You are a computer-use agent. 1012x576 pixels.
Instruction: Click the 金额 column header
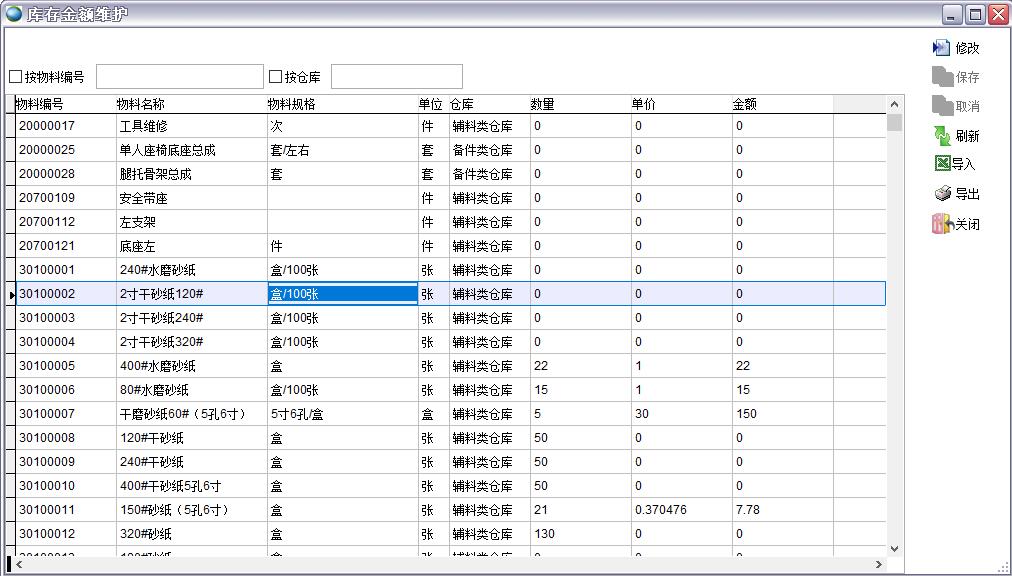[x=745, y=104]
